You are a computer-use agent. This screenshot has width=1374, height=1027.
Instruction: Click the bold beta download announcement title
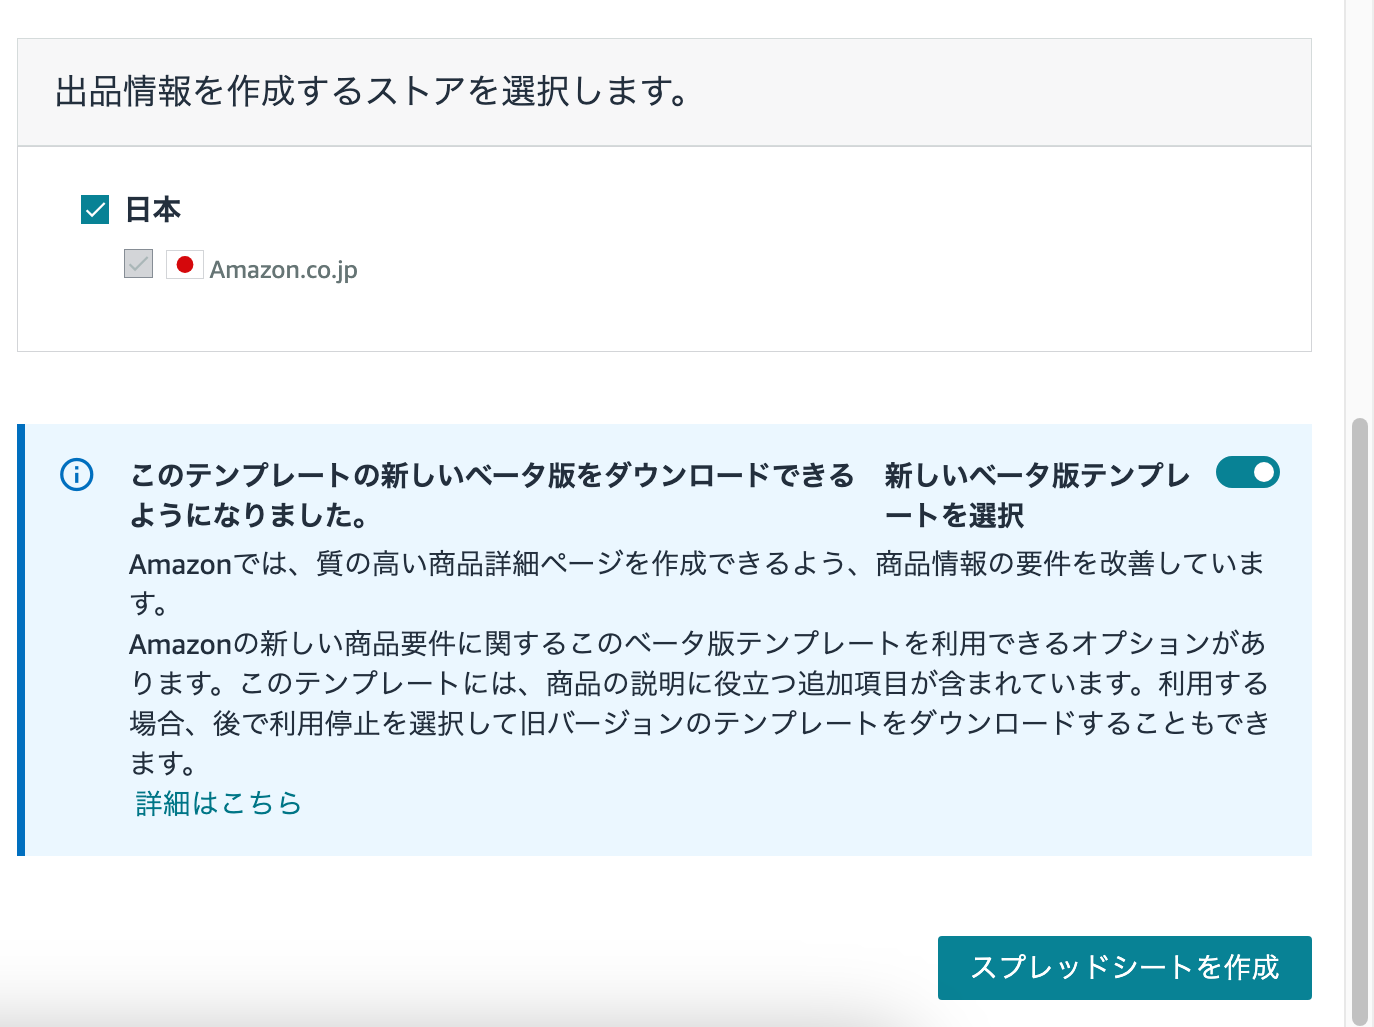point(491,495)
